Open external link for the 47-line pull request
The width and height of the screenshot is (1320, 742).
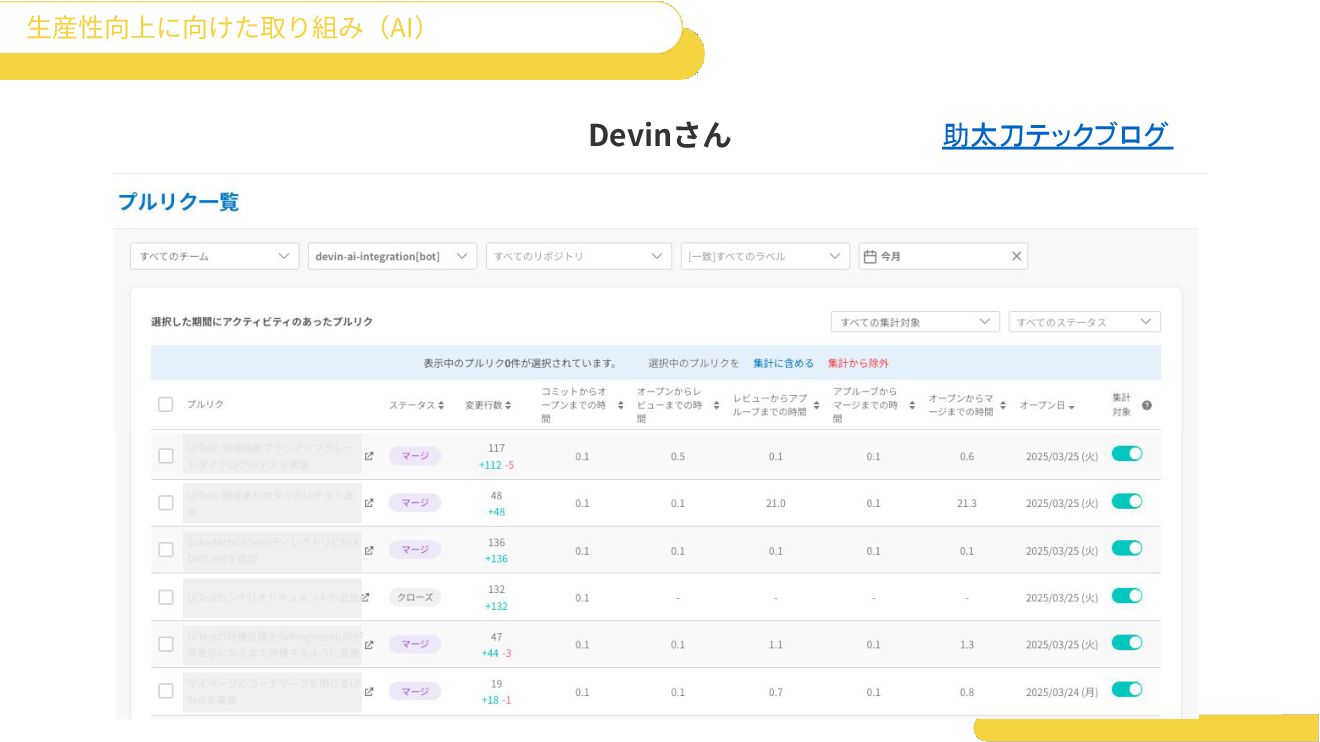[369, 644]
